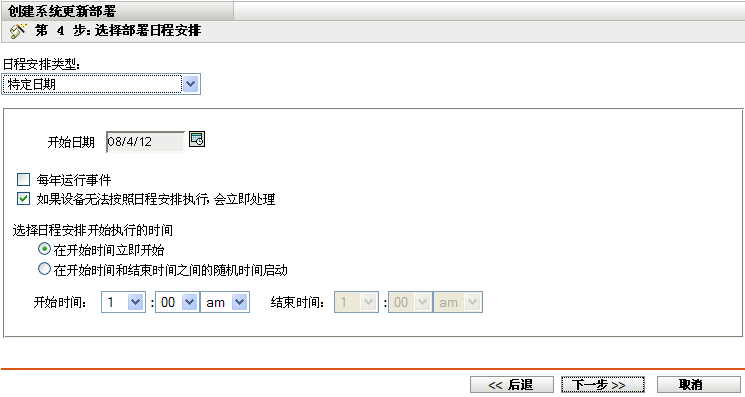Open the calendar picker next to 开始日期

(x=197, y=140)
